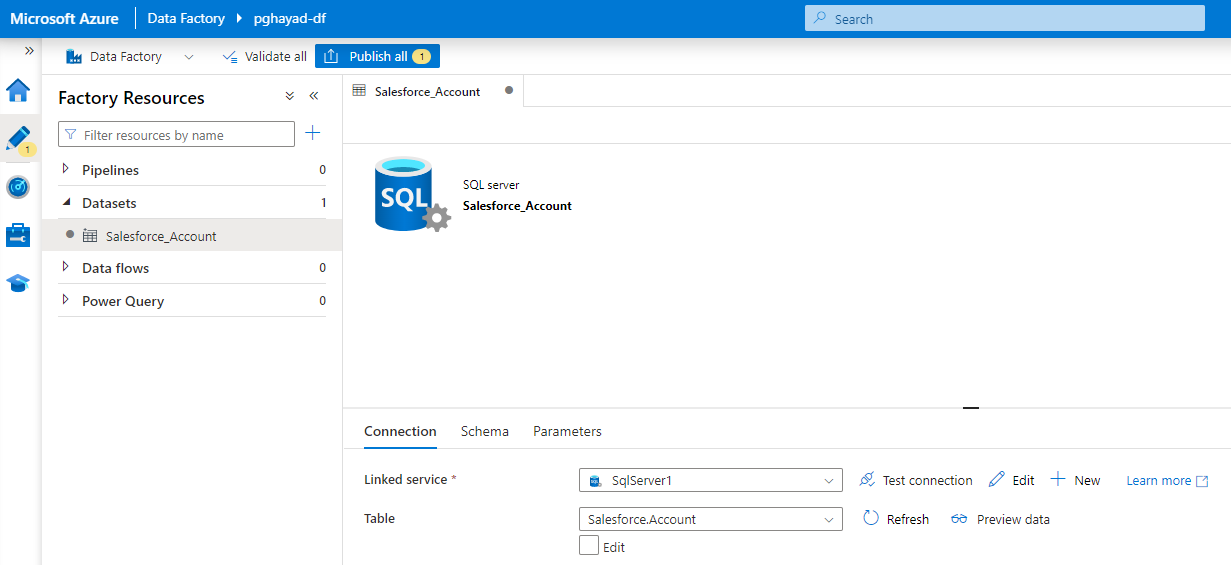This screenshot has width=1231, height=565.
Task: Click Microsoft Azure logo text
Action: coord(65,19)
